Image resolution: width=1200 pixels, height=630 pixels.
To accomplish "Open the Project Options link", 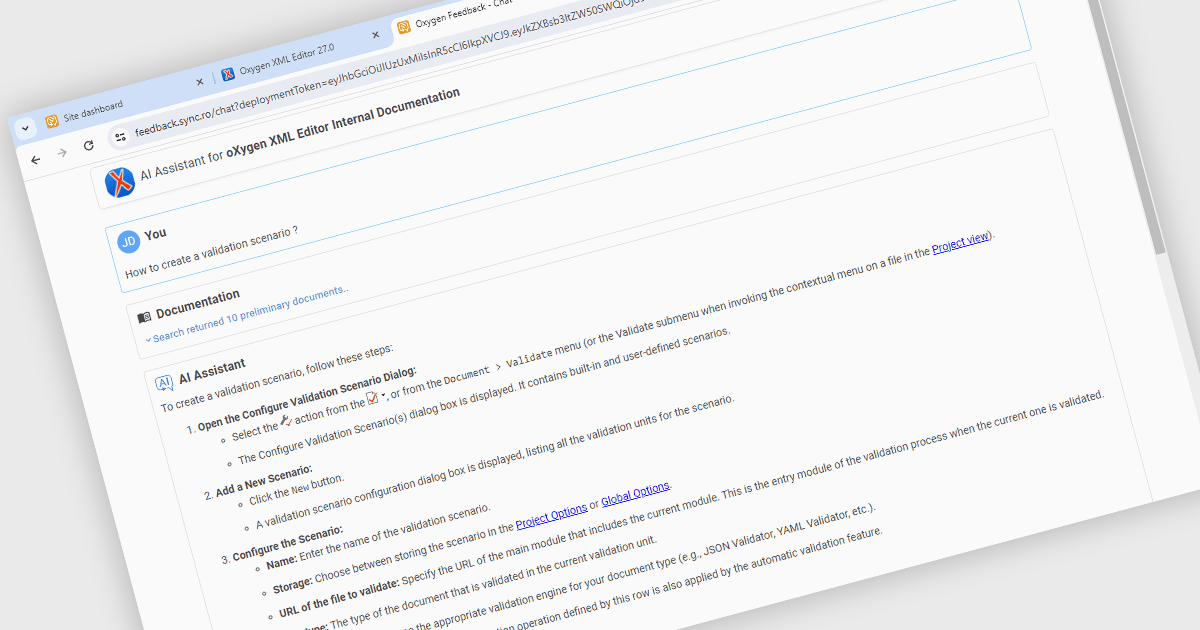I will coord(551,516).
